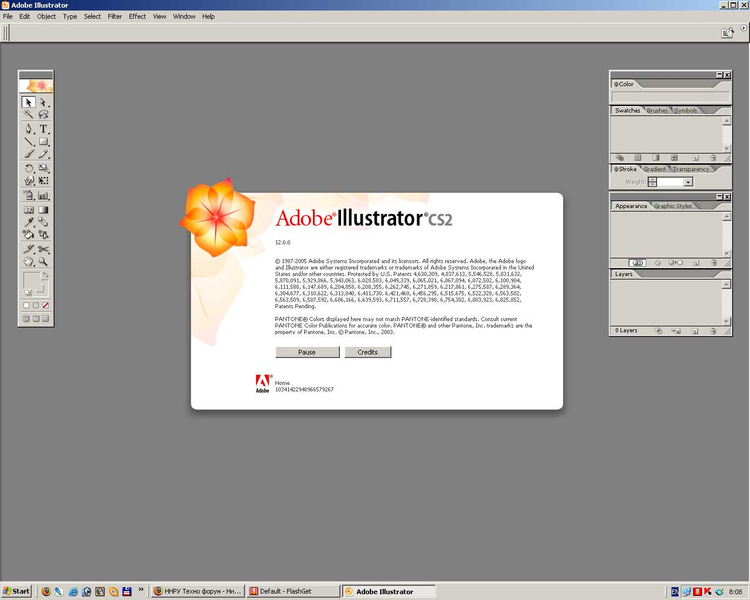
Task: Set paint mode to Gradient in the toolbox
Action: [36, 305]
